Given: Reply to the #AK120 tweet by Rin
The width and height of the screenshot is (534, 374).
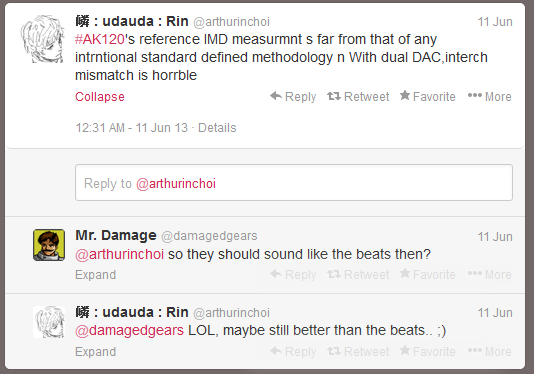Looking at the screenshot, I should pyautogui.click(x=293, y=97).
